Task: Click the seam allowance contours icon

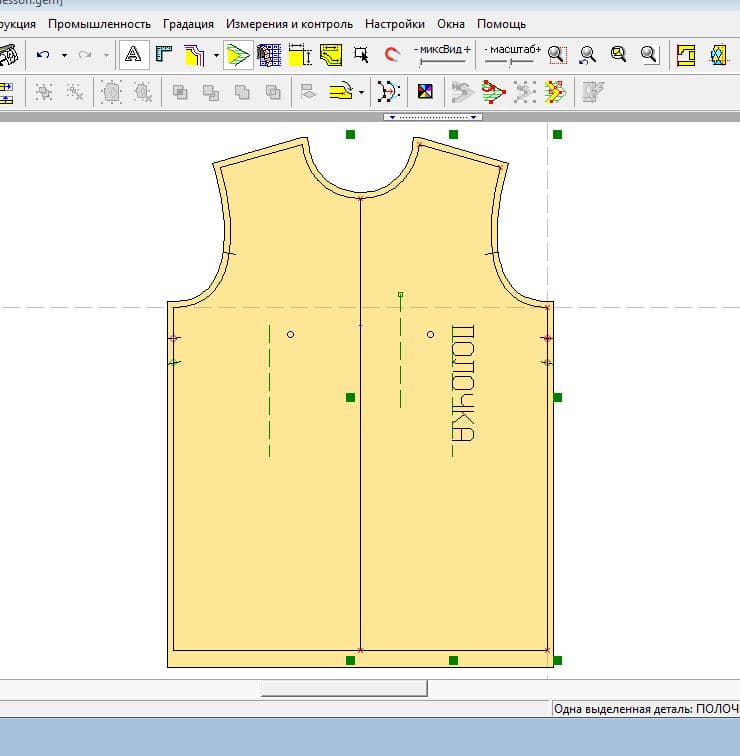Action: pos(195,55)
